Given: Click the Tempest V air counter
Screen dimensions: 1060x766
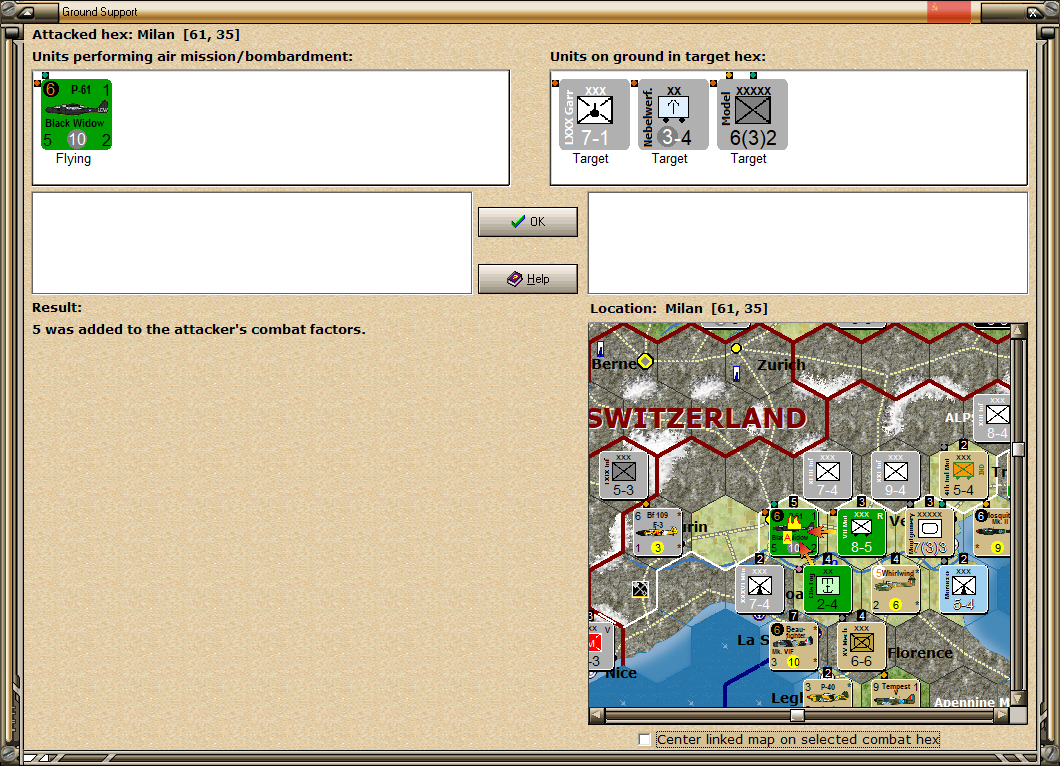Looking at the screenshot, I should tap(896, 693).
